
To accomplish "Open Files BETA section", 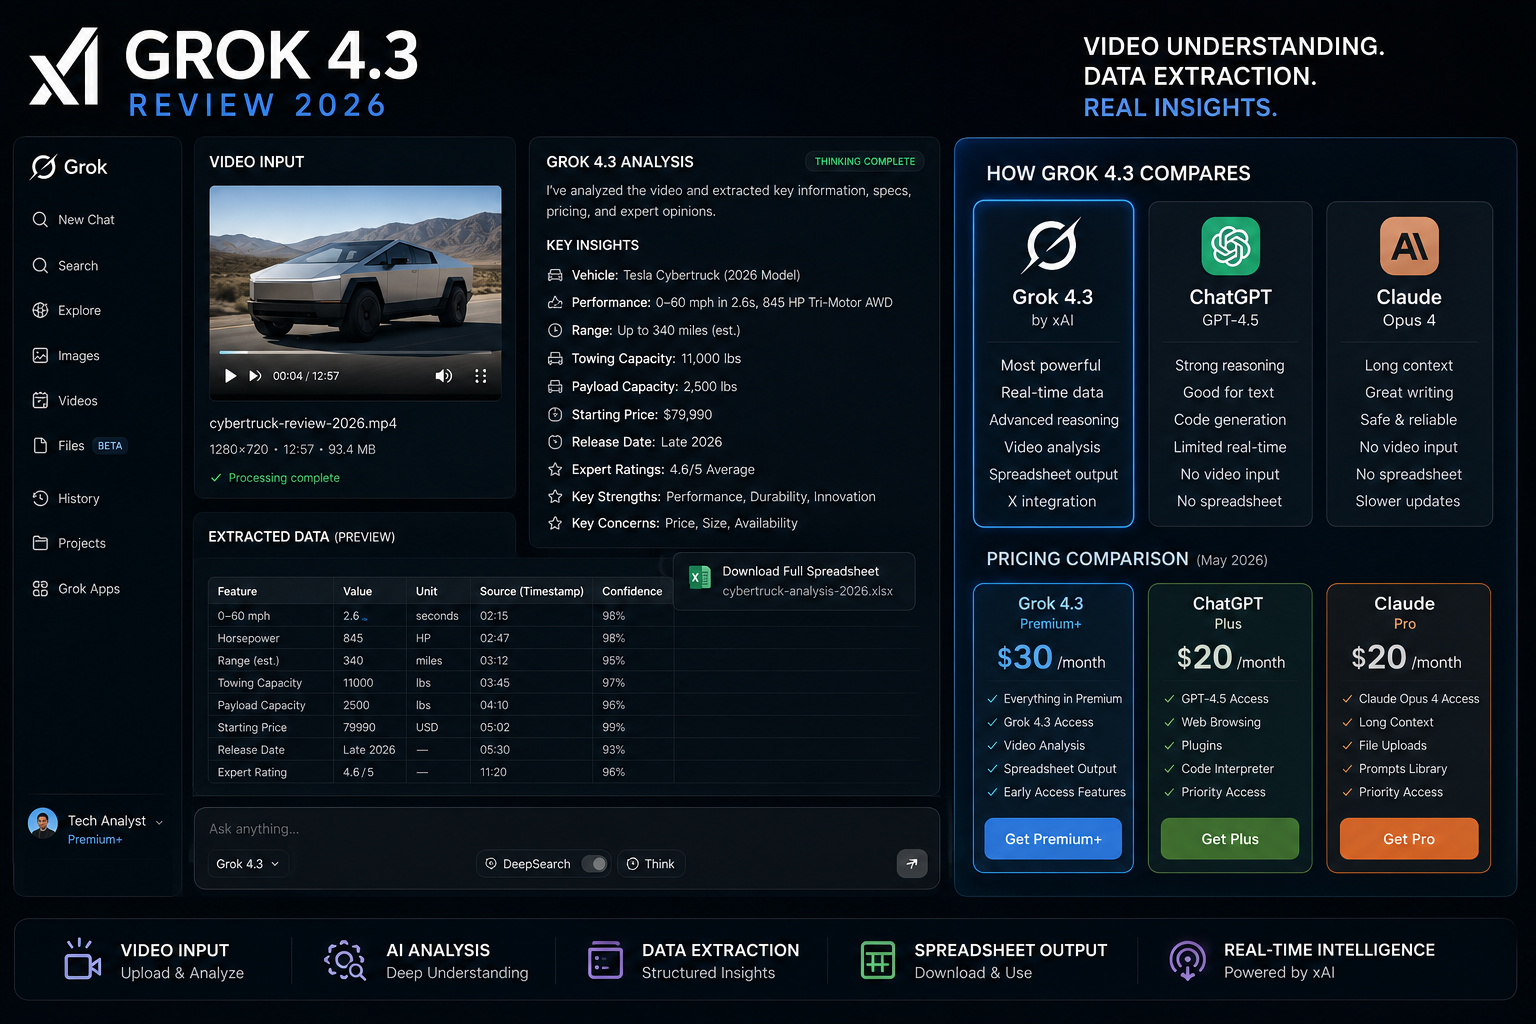I will pos(79,446).
